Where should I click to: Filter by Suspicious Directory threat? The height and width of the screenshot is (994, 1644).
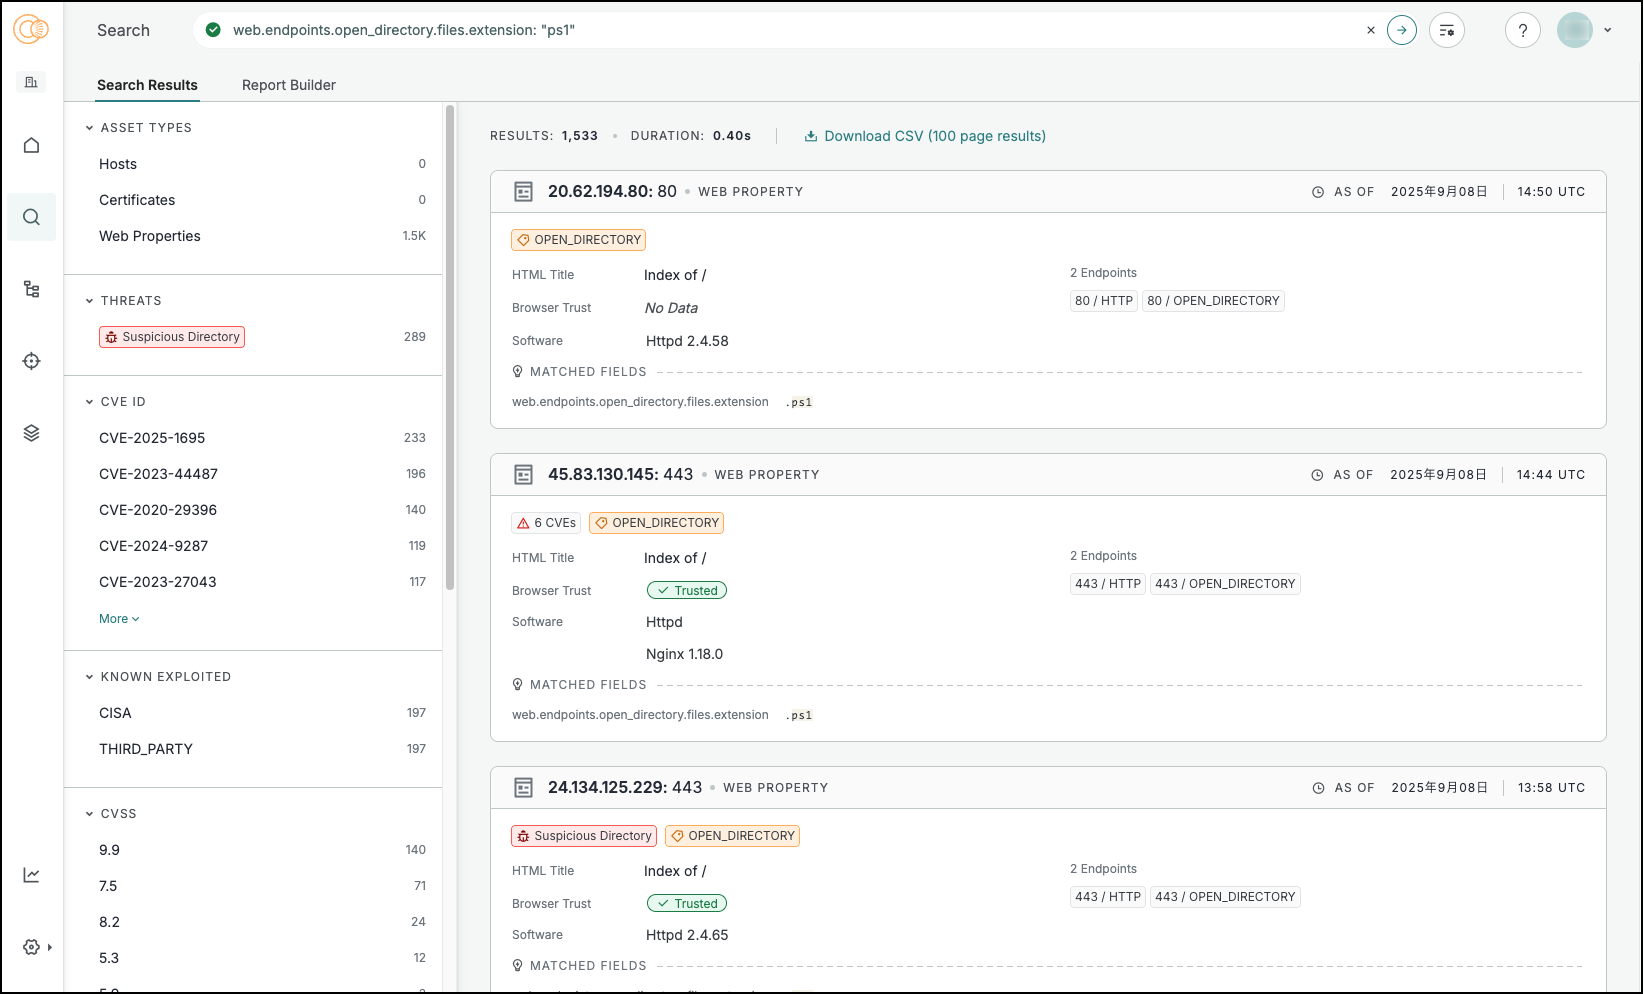[172, 337]
